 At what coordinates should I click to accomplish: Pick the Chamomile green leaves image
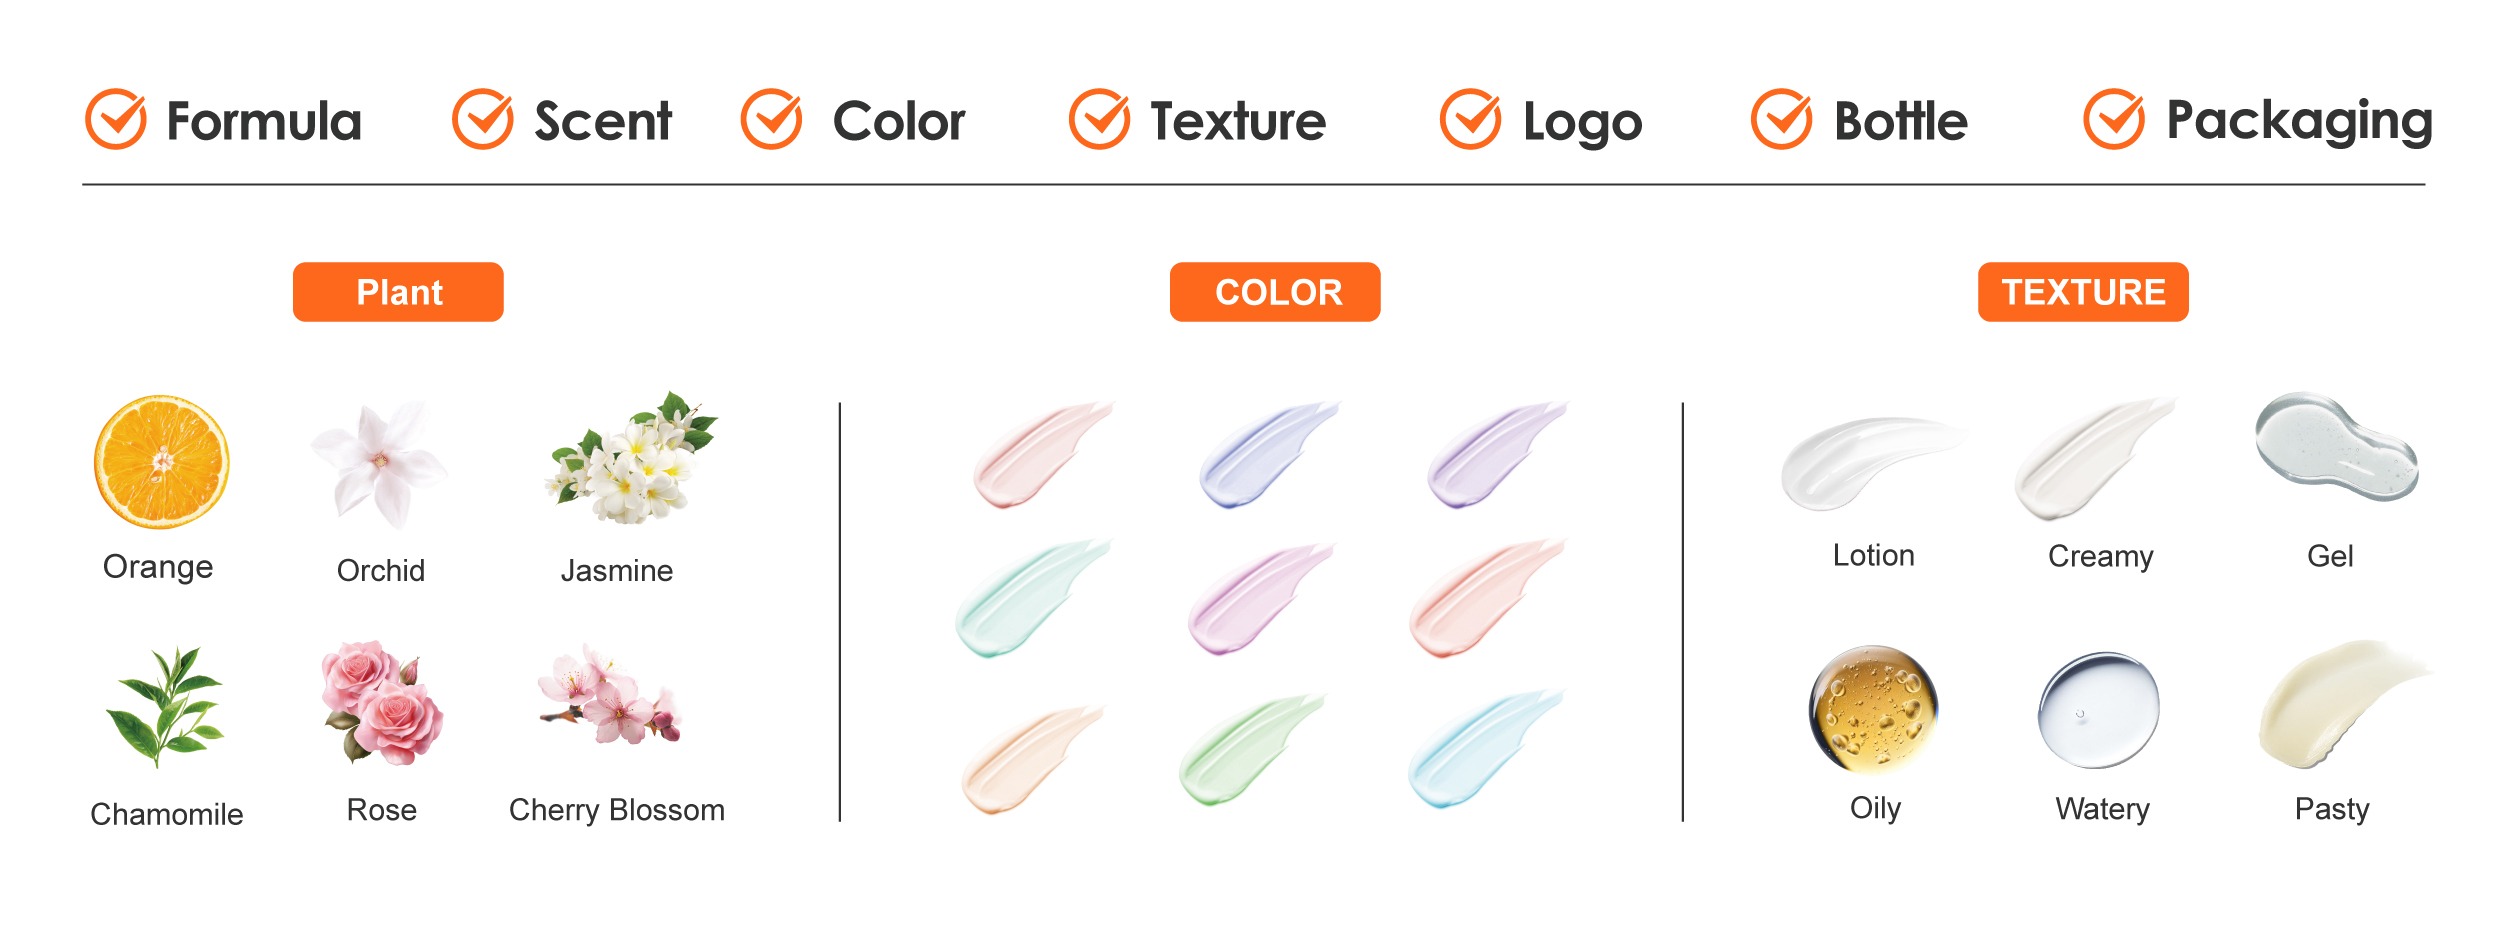166,707
